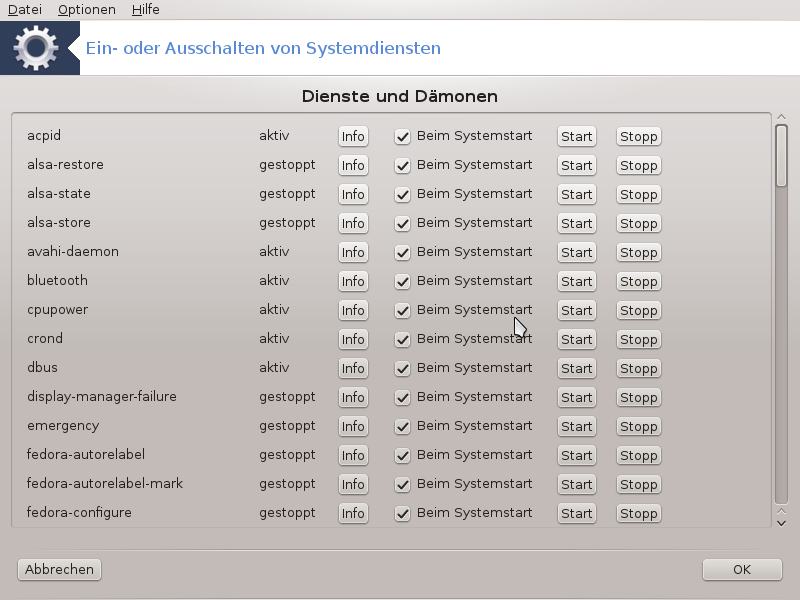Open the Hilfe menu
The height and width of the screenshot is (600, 800).
[145, 10]
